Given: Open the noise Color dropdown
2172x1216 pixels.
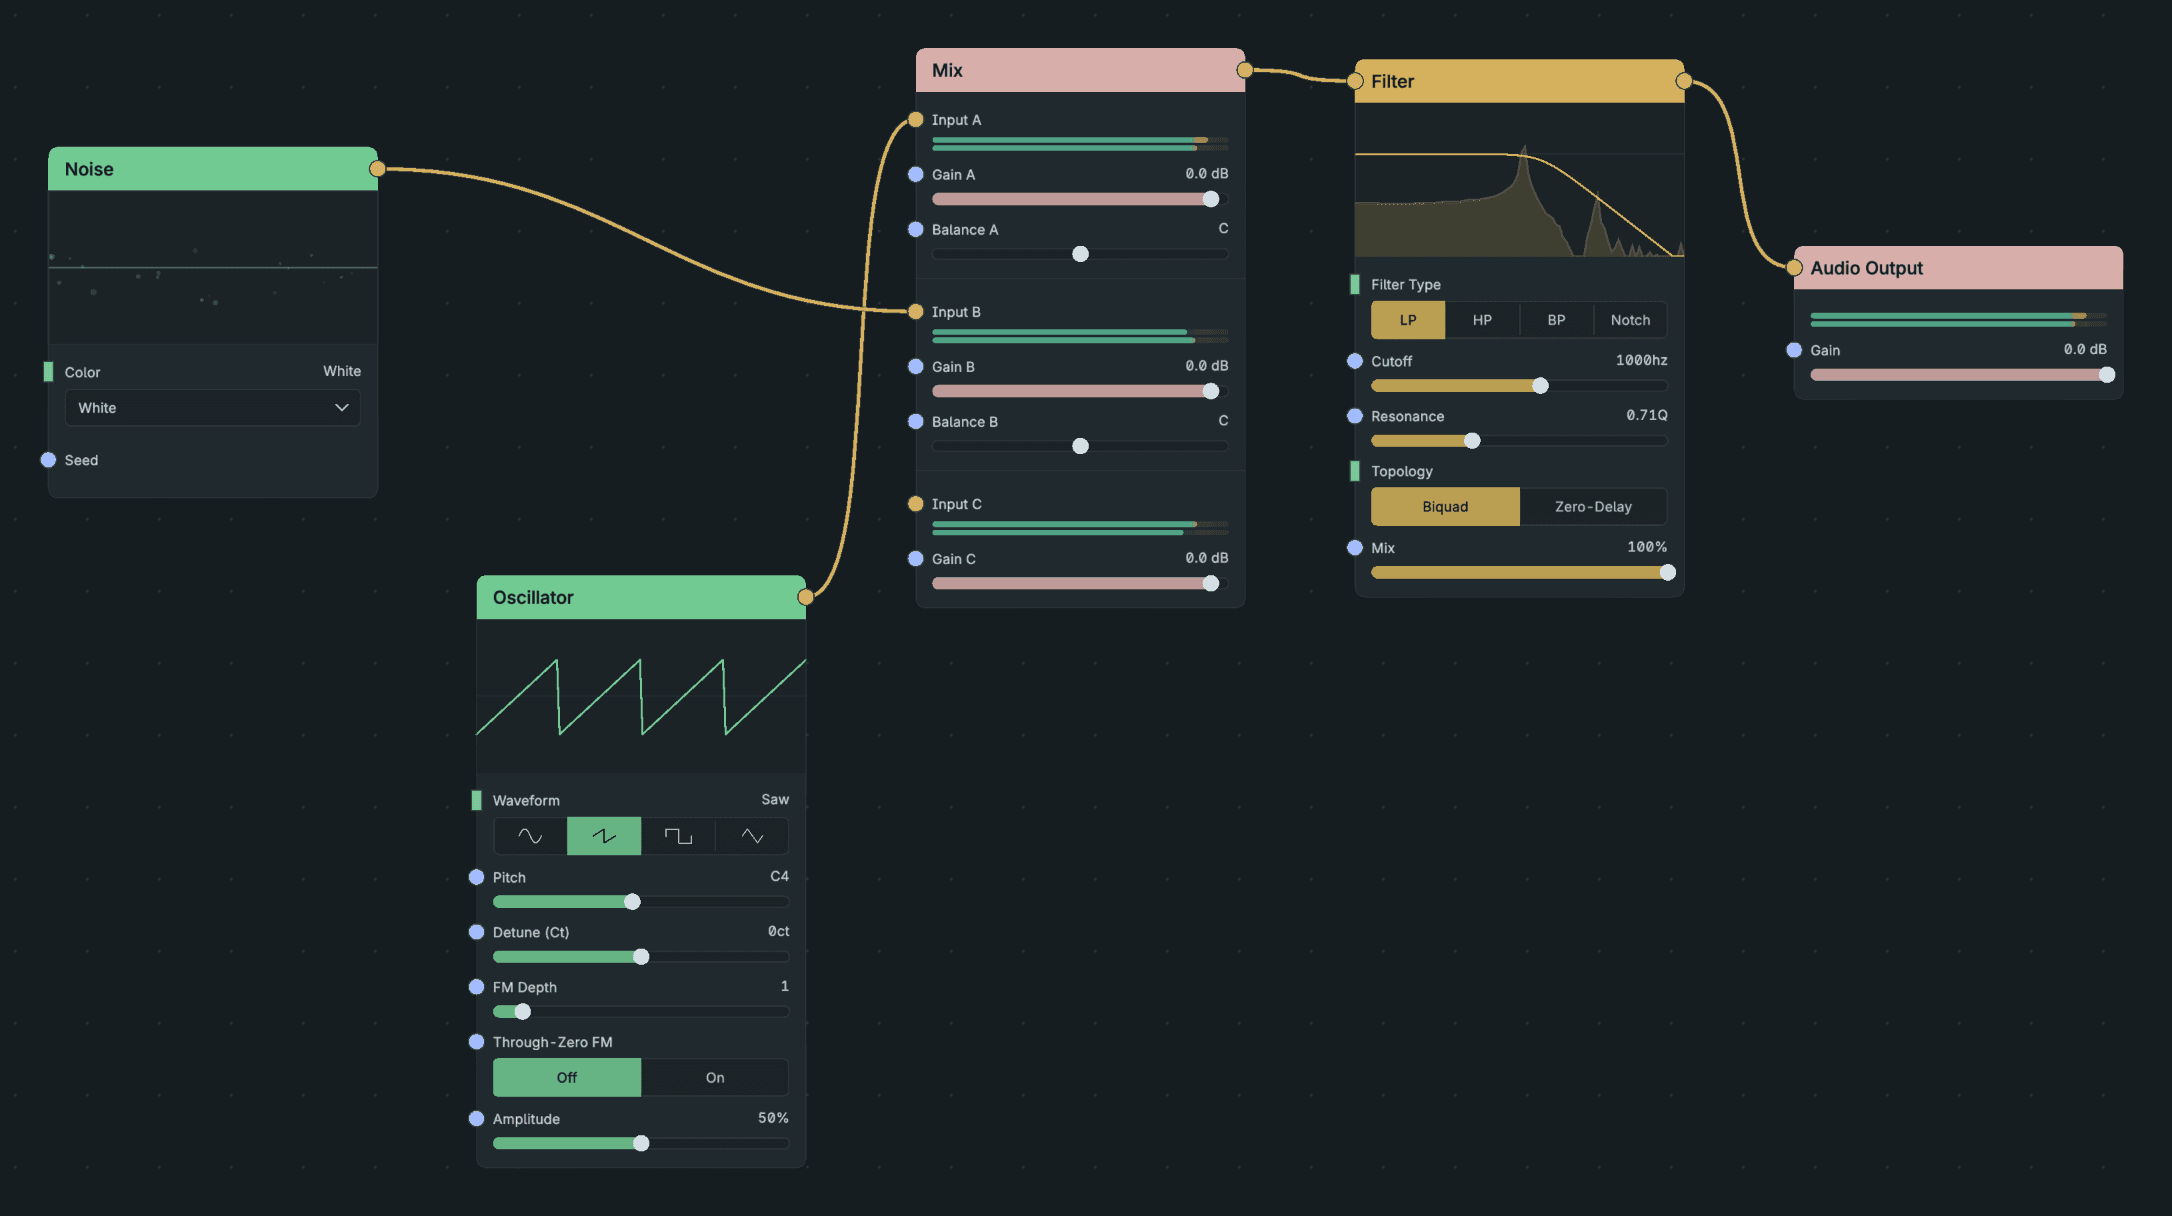Looking at the screenshot, I should click(x=213, y=408).
